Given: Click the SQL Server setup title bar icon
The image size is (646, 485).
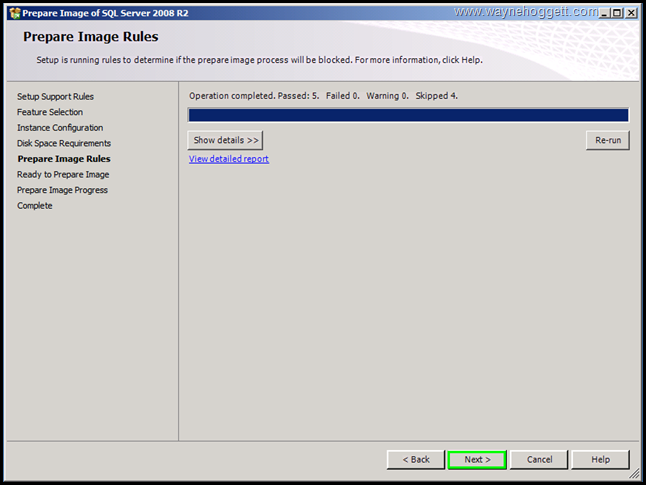Looking at the screenshot, I should point(15,13).
